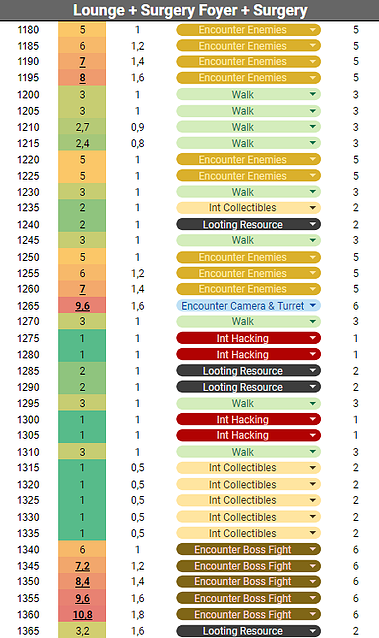Select the Lounge + Surgery Foyer + Surgery header
Viewport: 379px width, 638px height.
tap(190, 10)
